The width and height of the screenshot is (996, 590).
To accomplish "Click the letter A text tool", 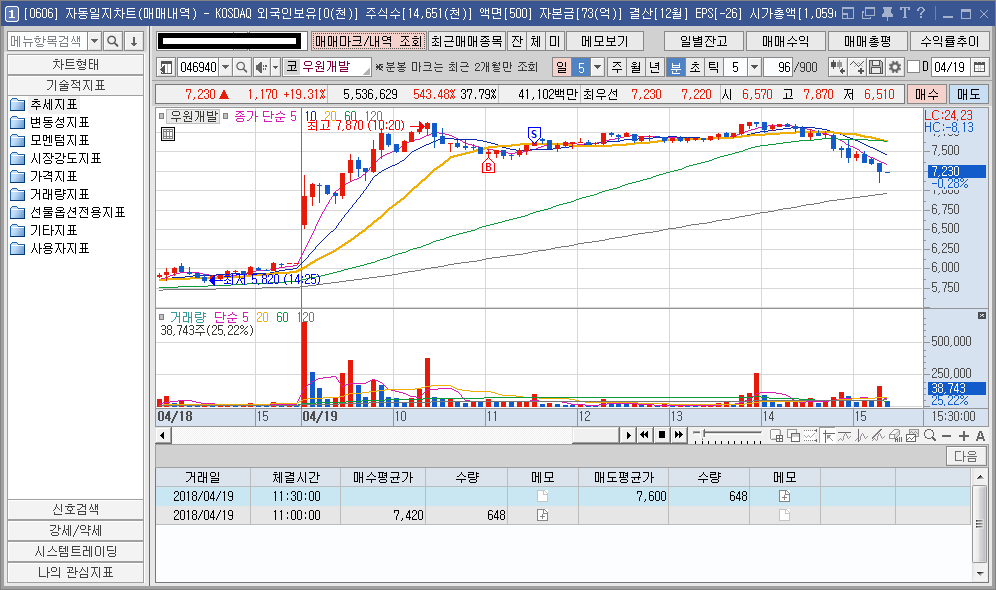I will coord(980,436).
